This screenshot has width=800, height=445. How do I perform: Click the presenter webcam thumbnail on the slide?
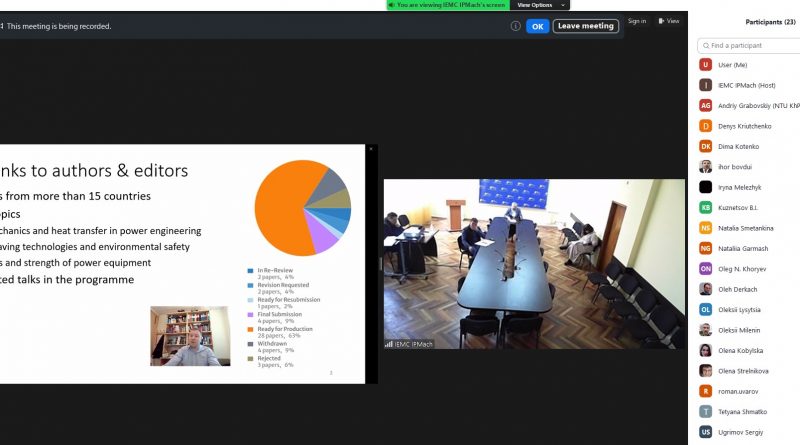[190, 336]
